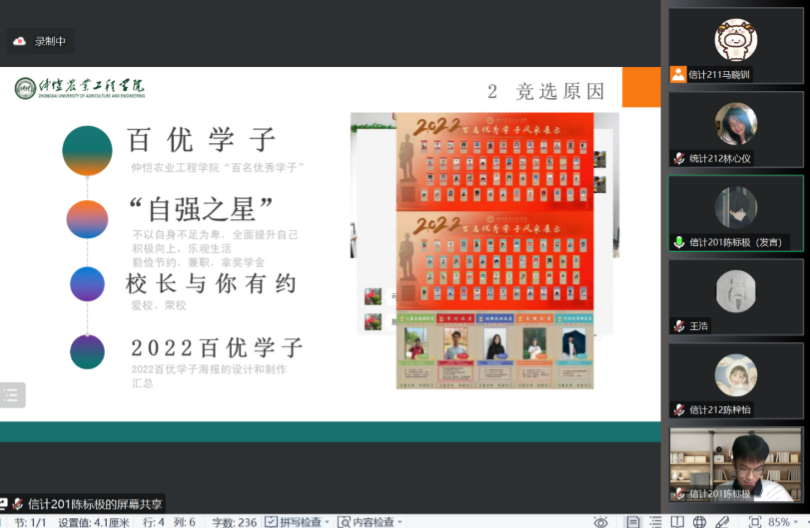Toggle the 拼写检查 spell check checkbox
The width and height of the screenshot is (810, 529).
point(271,522)
